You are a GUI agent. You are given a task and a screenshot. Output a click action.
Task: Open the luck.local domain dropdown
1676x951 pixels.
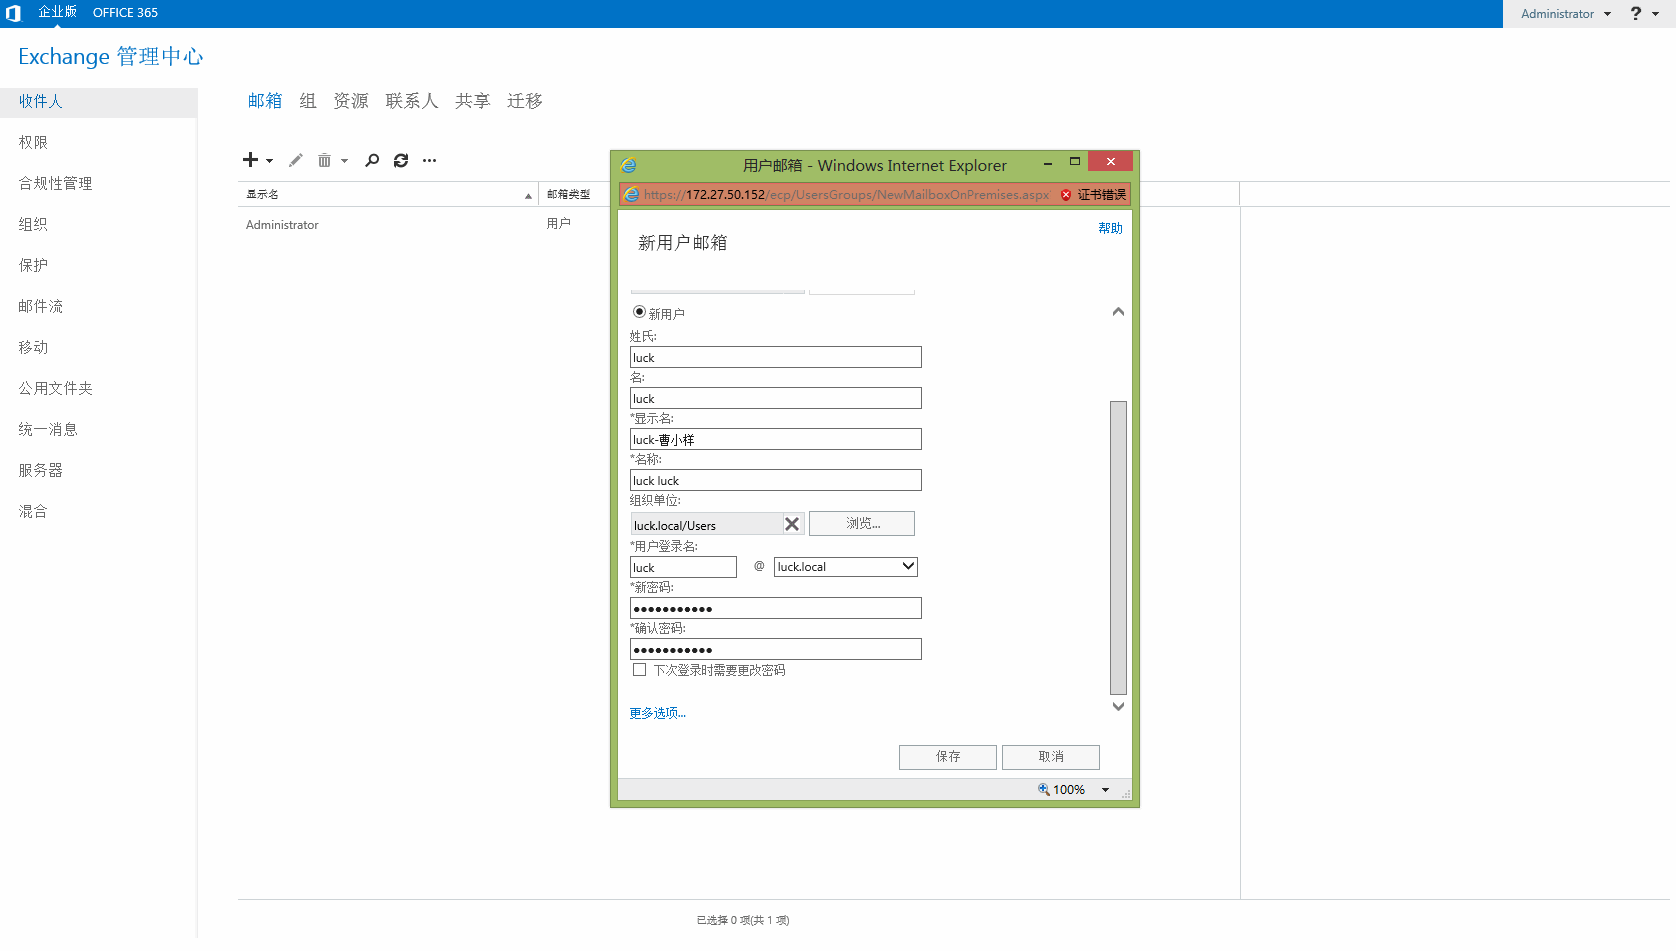pos(846,567)
